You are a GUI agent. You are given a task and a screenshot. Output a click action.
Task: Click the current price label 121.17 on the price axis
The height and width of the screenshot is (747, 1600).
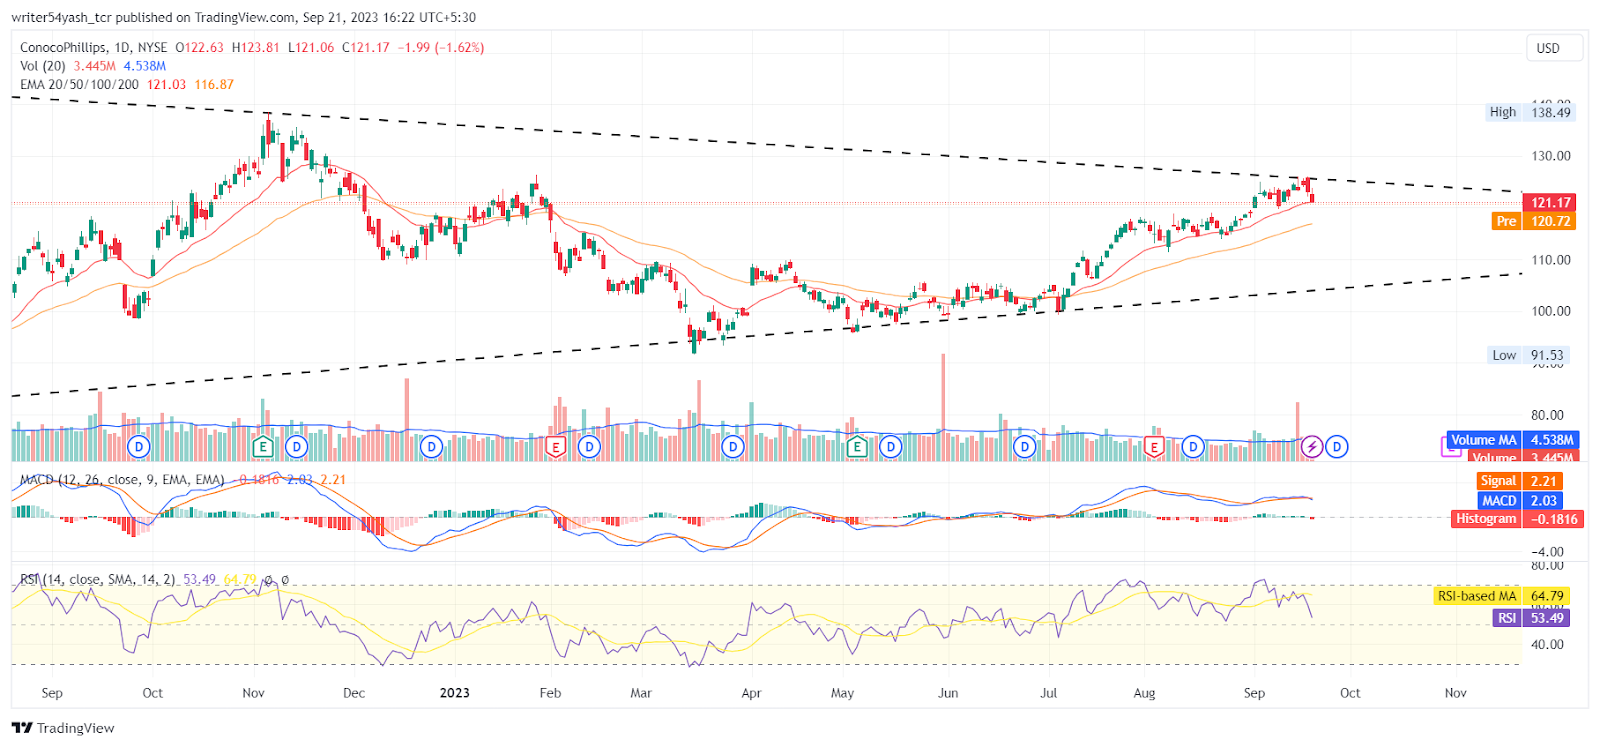[1550, 202]
